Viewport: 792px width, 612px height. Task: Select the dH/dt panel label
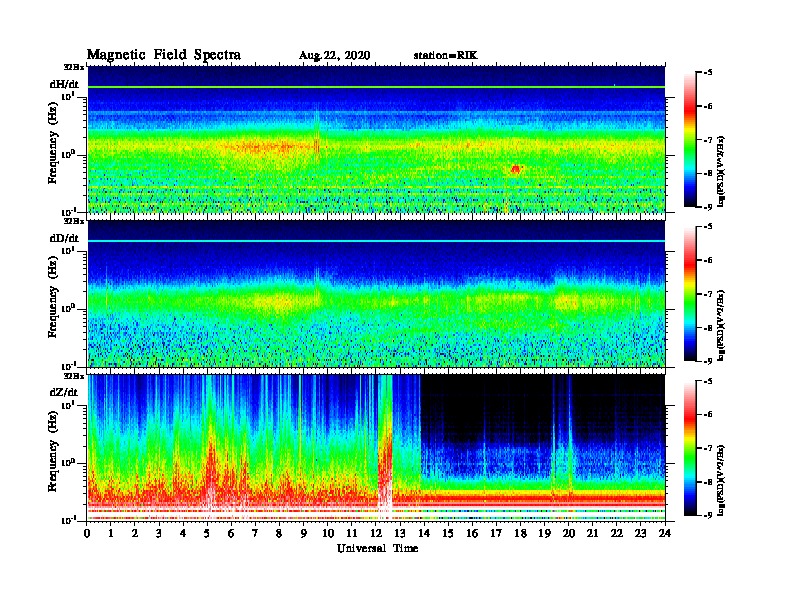[x=64, y=84]
